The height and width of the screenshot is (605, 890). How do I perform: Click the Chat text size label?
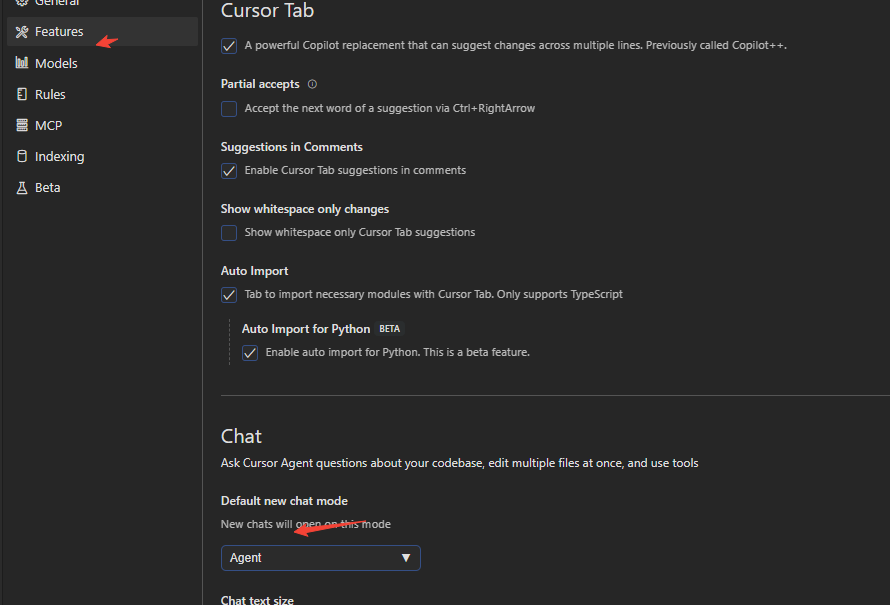point(257,600)
